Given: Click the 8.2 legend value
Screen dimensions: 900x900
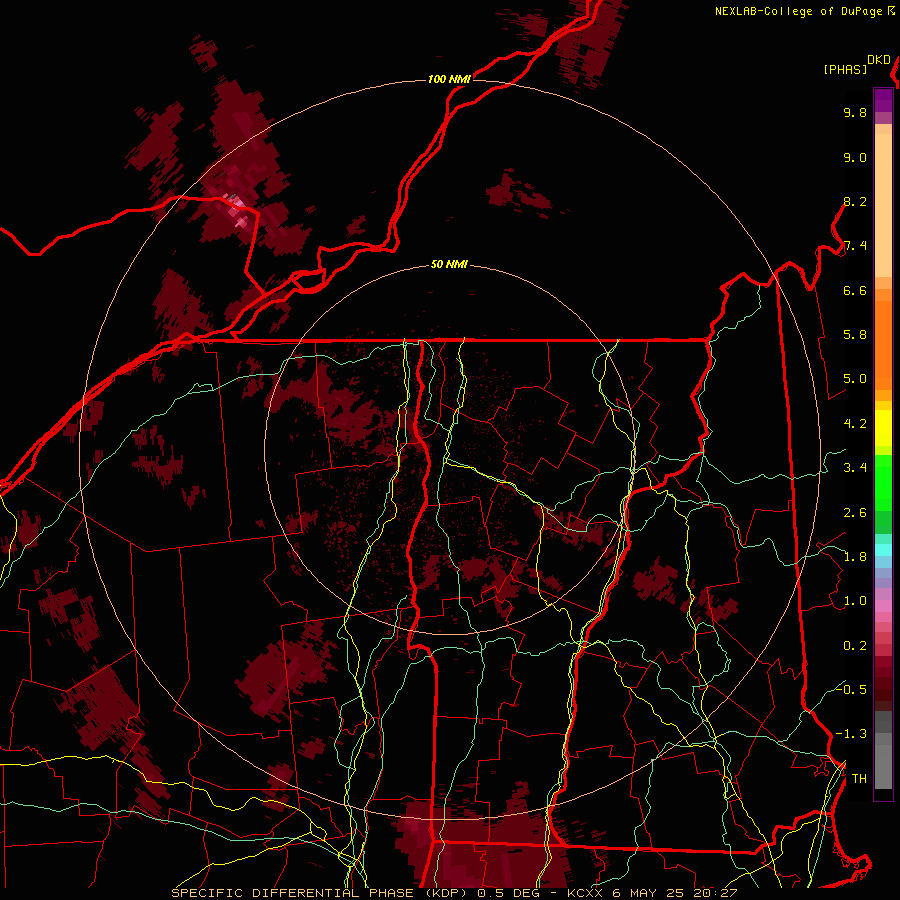Looking at the screenshot, I should click(x=855, y=201).
